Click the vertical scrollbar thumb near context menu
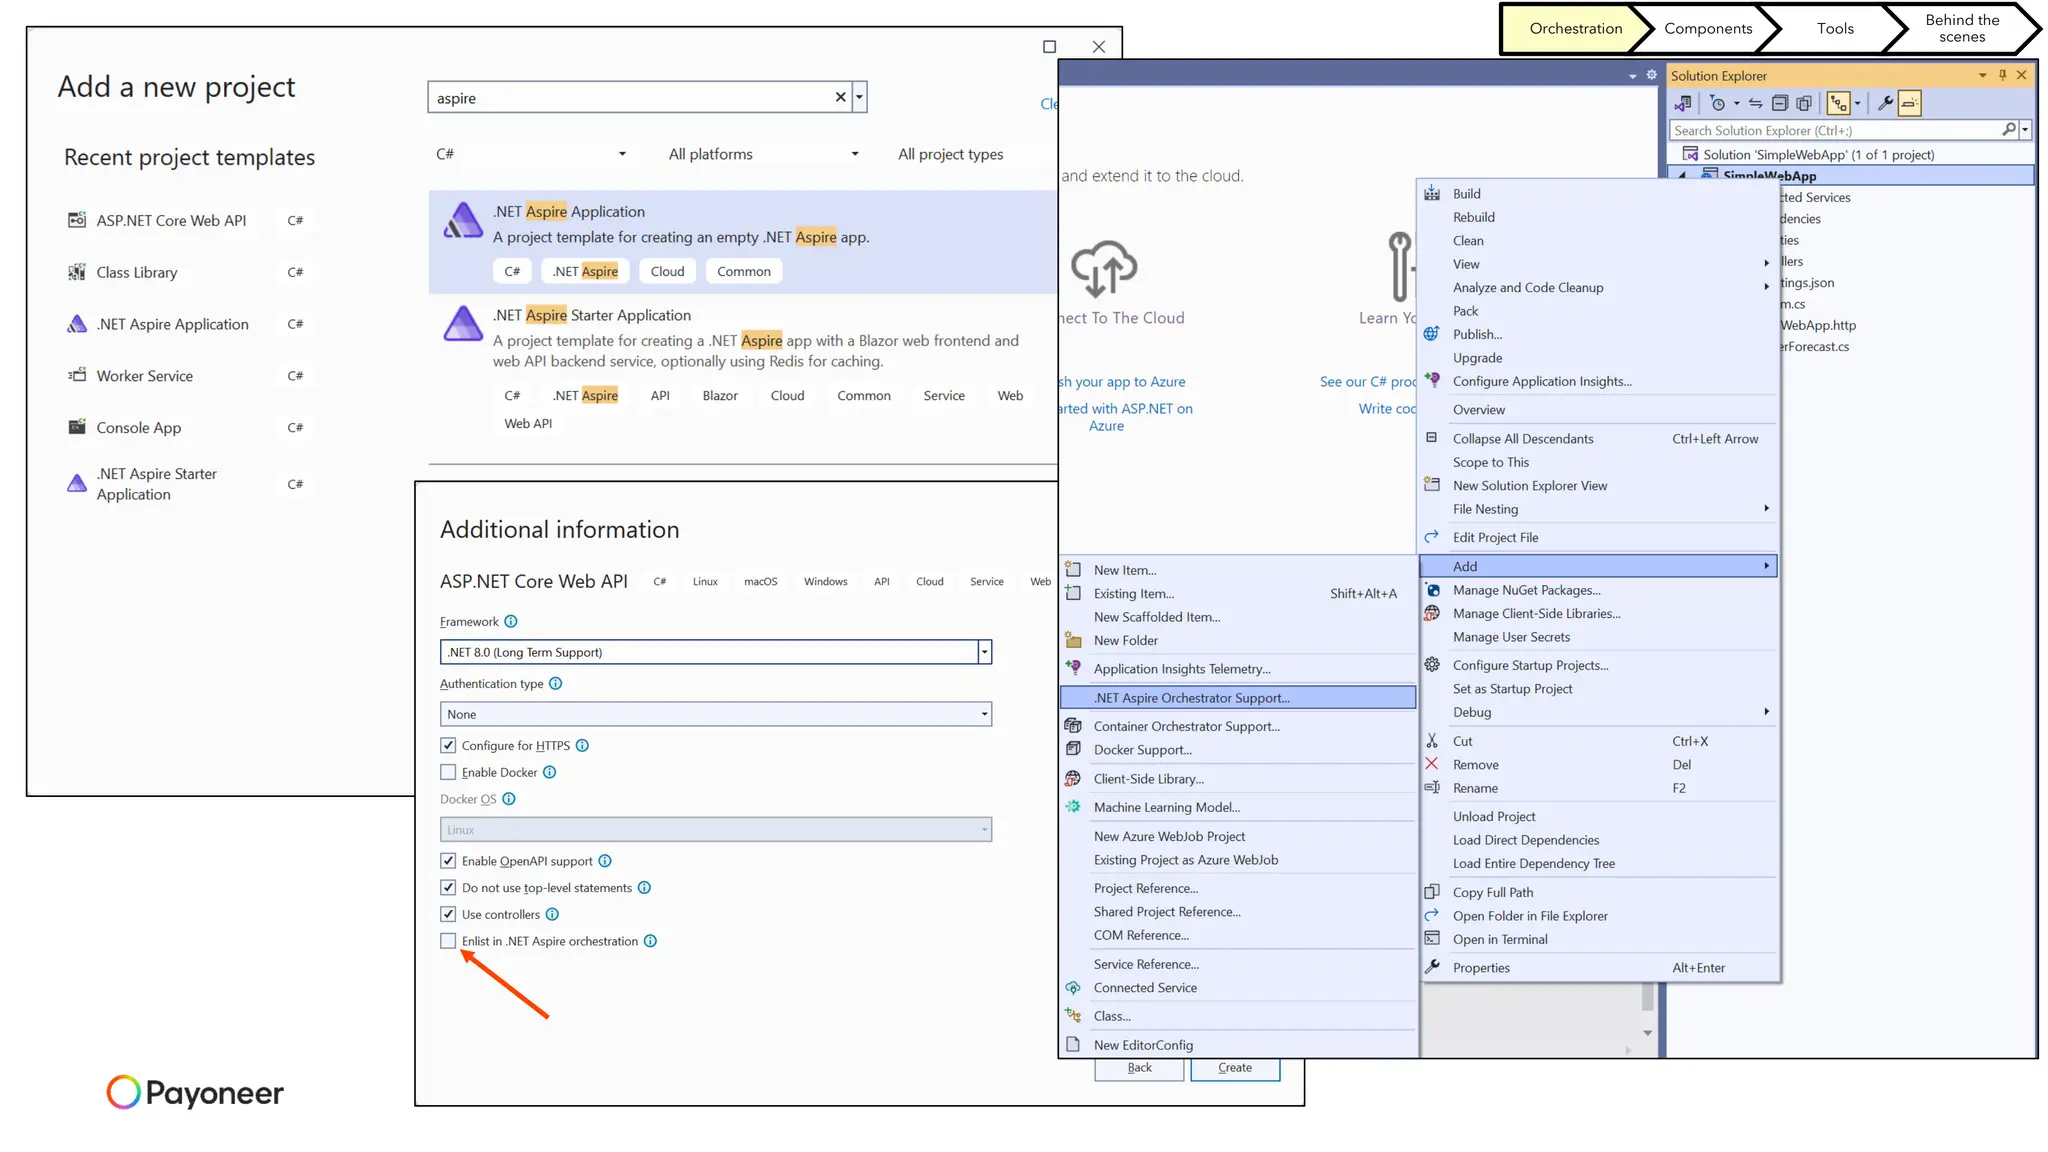The width and height of the screenshot is (2048, 1152). pos(1647,997)
